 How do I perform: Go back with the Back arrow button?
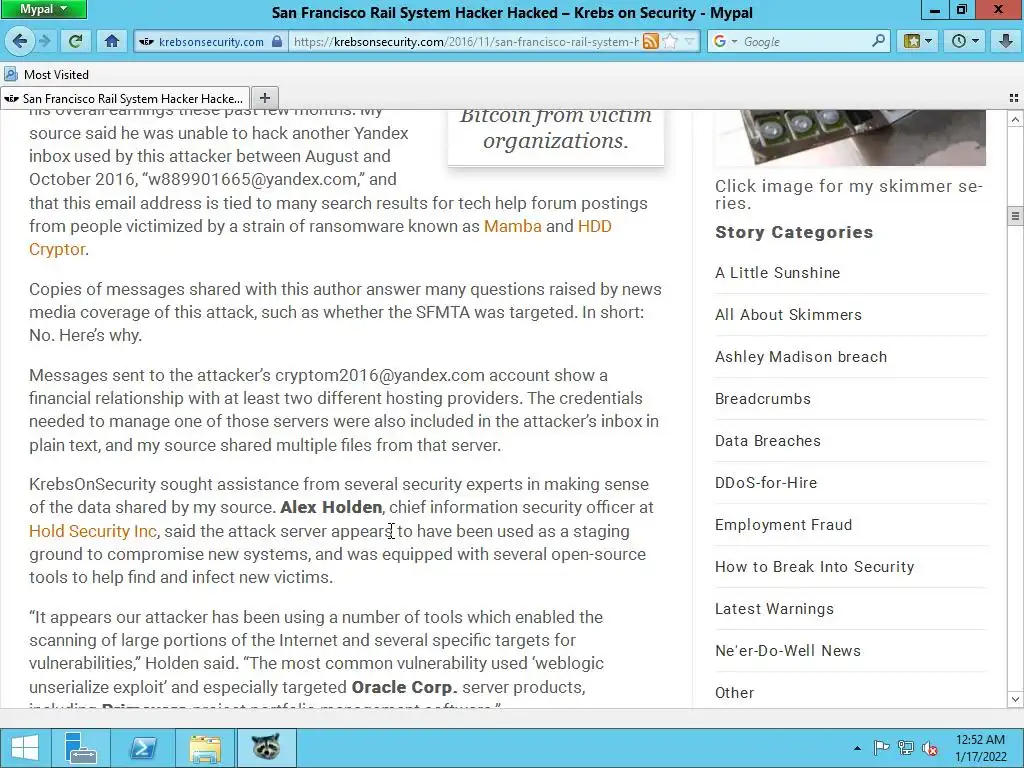pos(20,41)
